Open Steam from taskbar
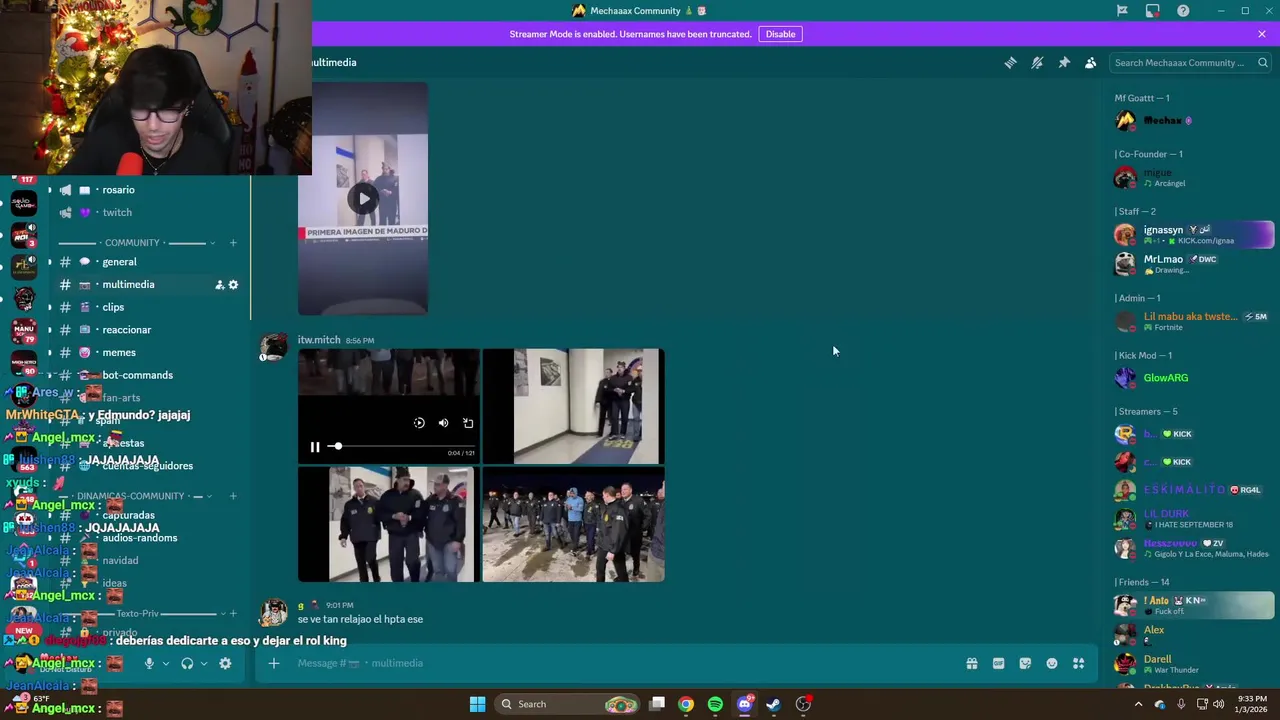Screen dimensions: 1280x720 point(773,704)
